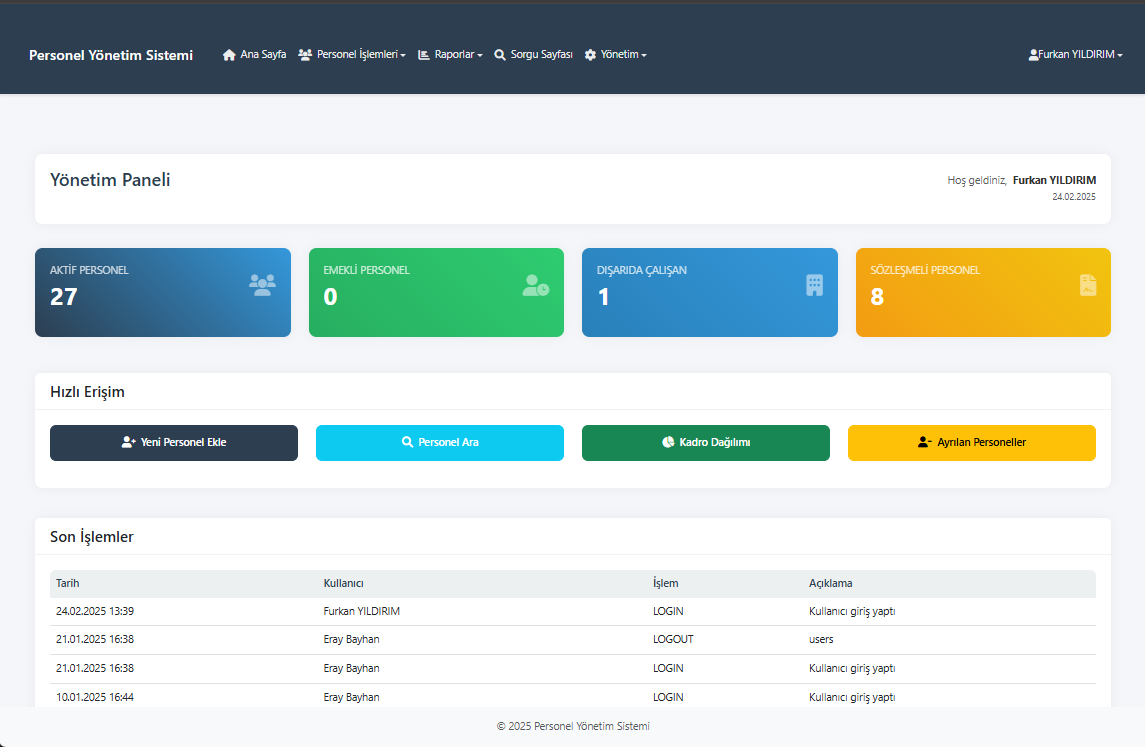The width and height of the screenshot is (1145, 747).
Task: Click the Kullanıcı column header
Action: pos(343,583)
